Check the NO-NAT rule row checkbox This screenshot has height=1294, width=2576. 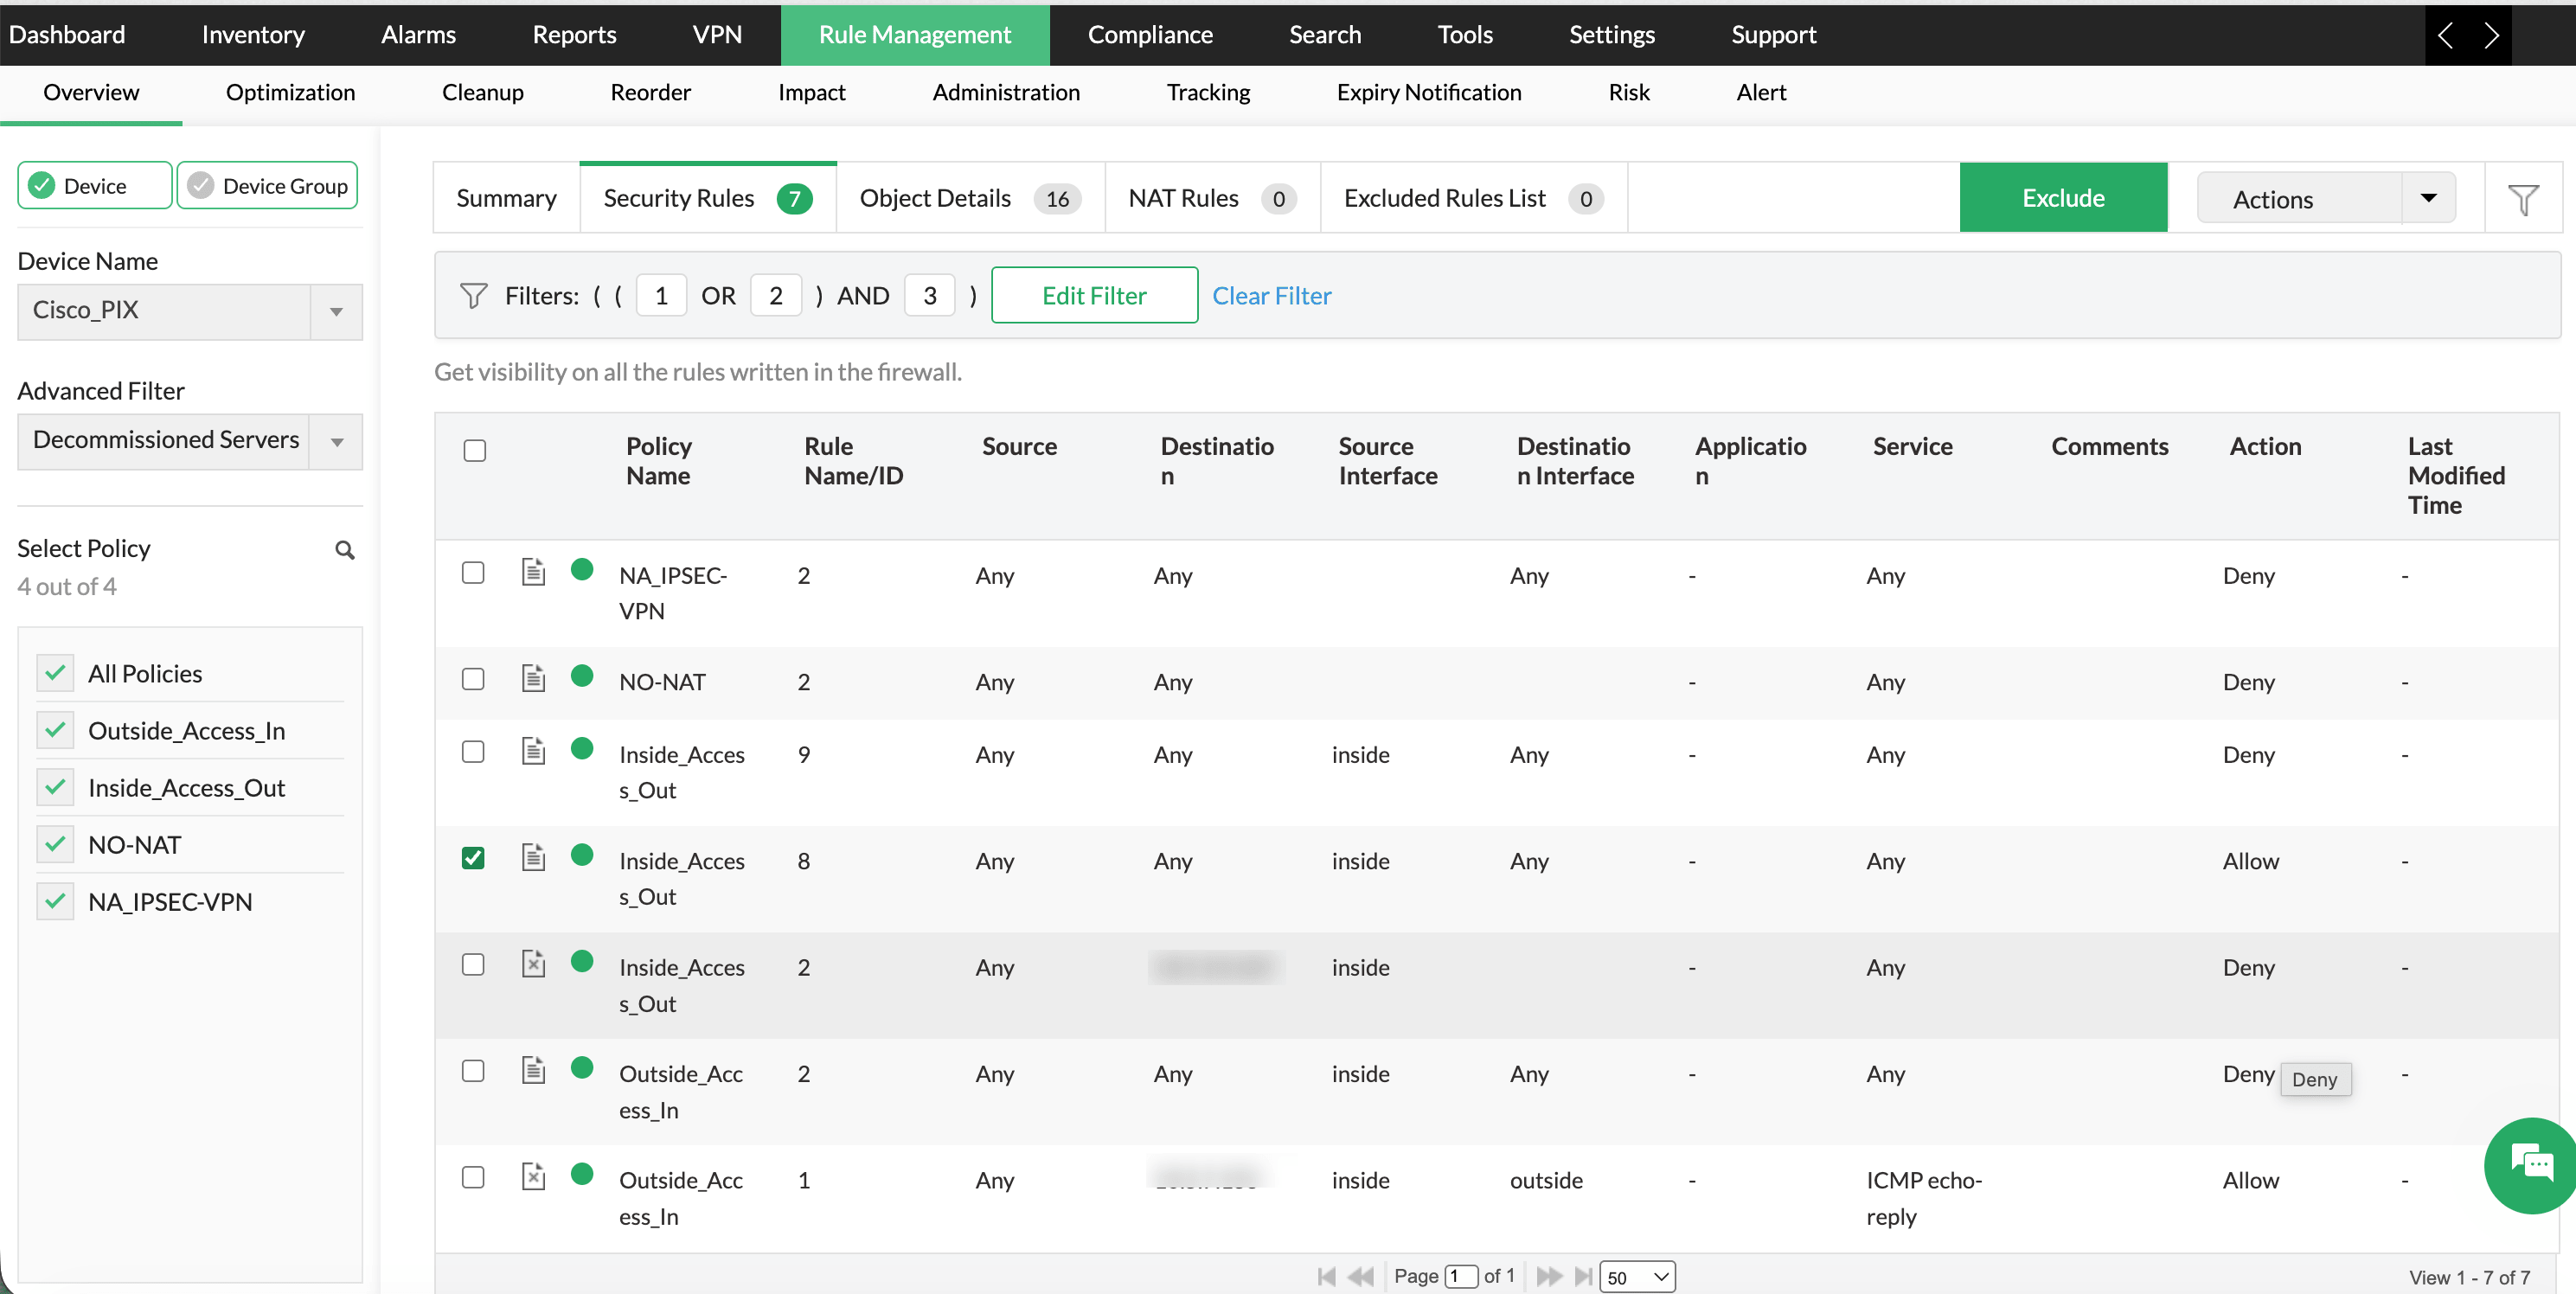click(473, 679)
